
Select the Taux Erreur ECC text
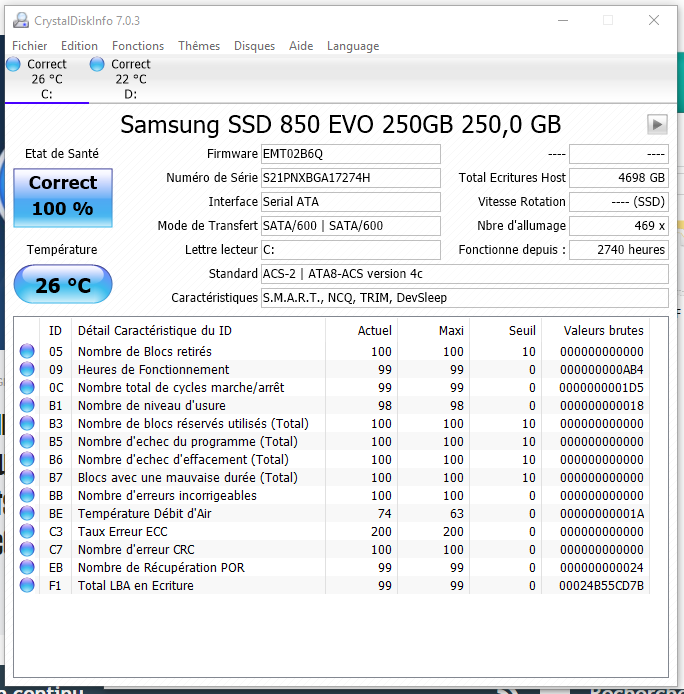click(x=123, y=532)
